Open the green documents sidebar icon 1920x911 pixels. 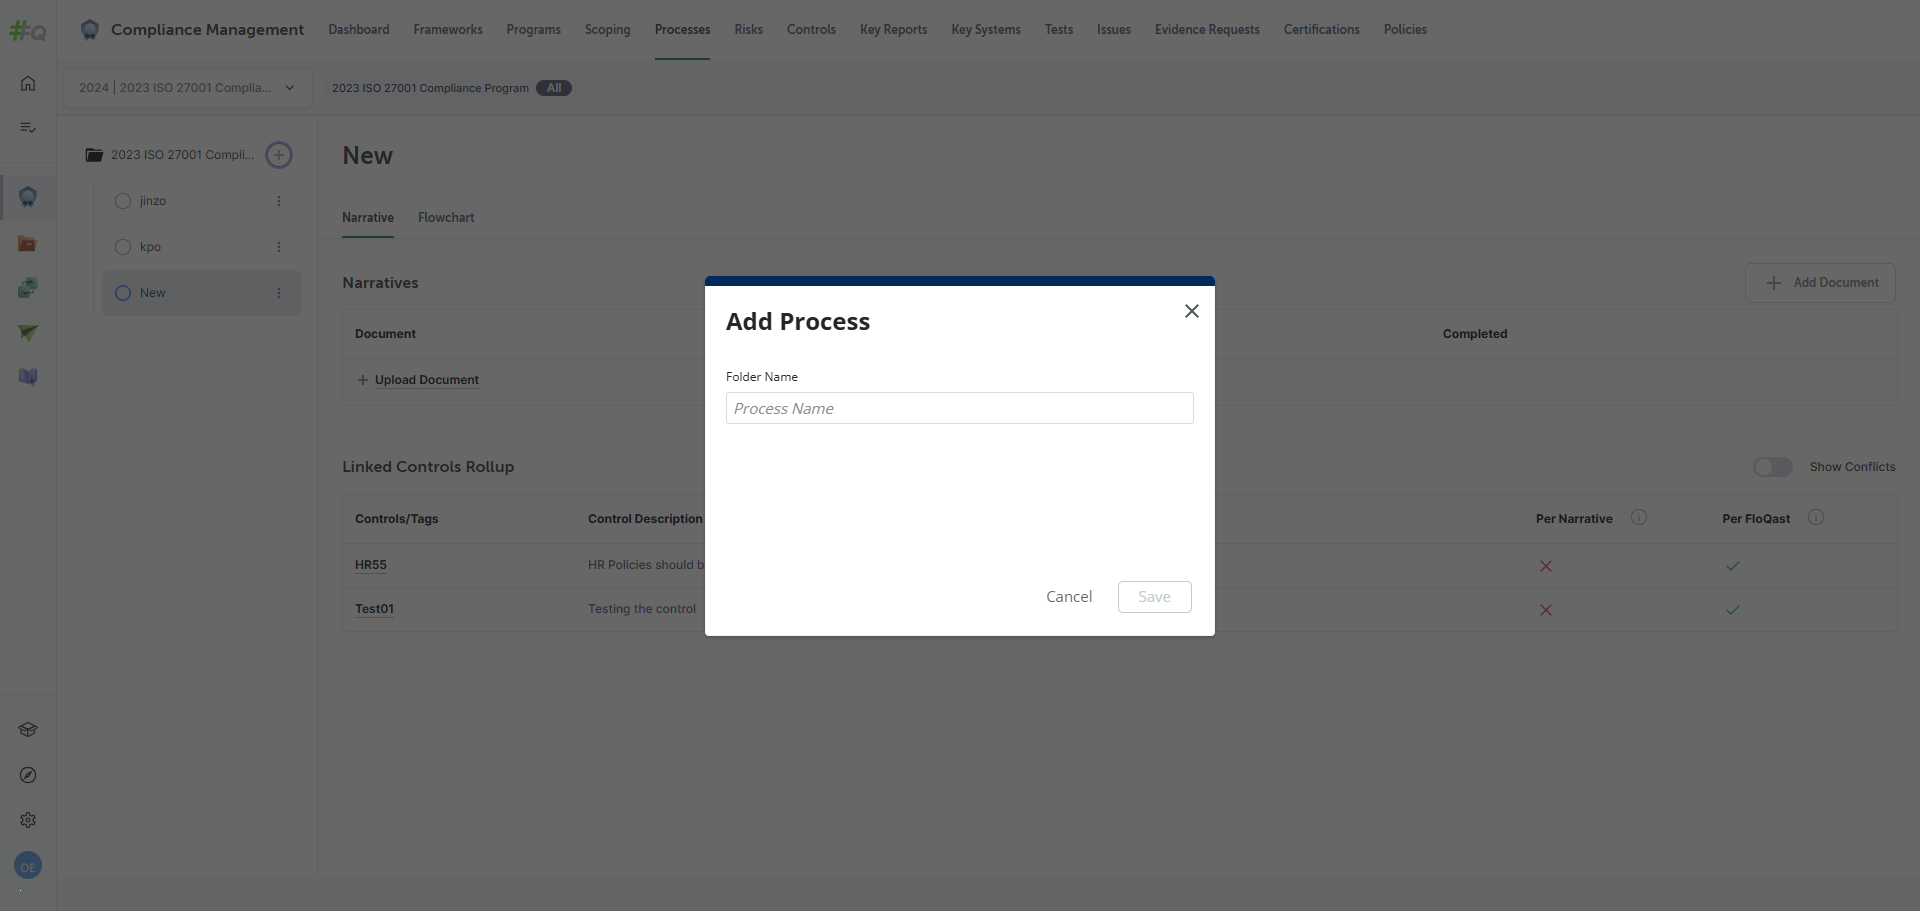pos(28,288)
